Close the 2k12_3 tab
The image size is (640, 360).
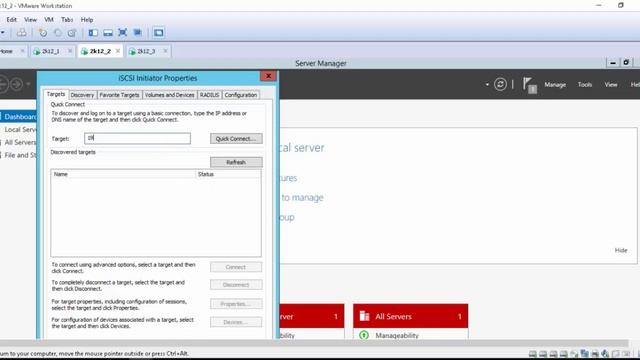click(x=165, y=51)
